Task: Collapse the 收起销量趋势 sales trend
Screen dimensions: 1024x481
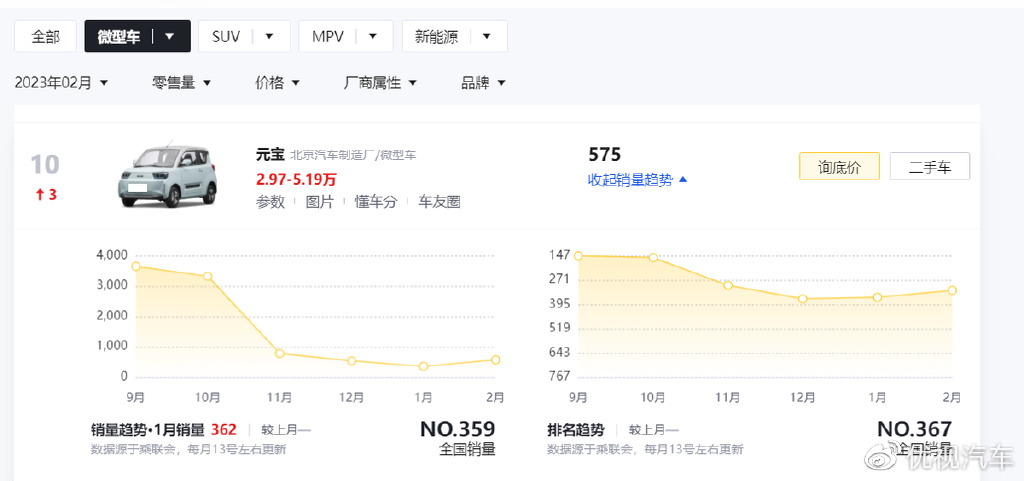Action: pyautogui.click(x=637, y=180)
